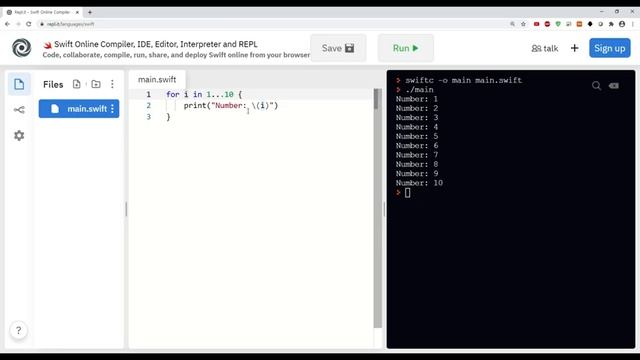Reload the browser page

tap(29, 24)
